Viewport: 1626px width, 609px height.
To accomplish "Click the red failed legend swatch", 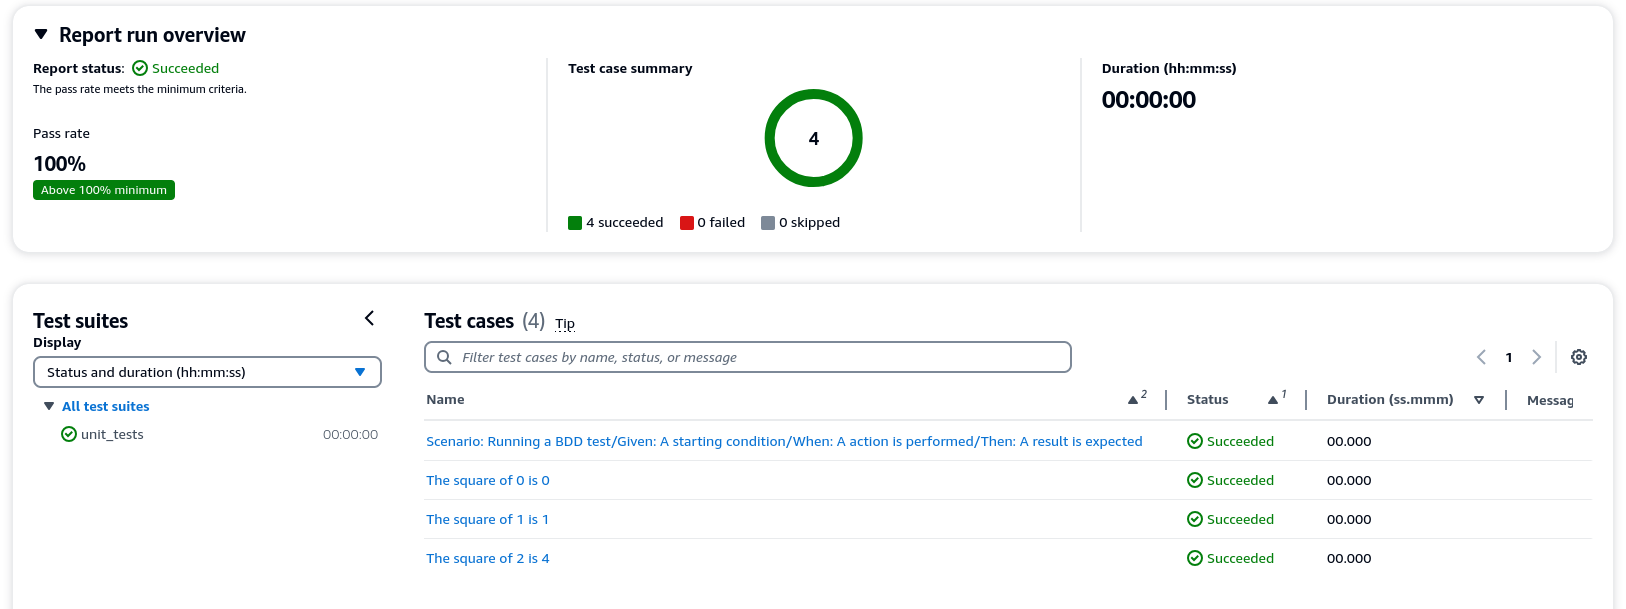I will pos(687,223).
